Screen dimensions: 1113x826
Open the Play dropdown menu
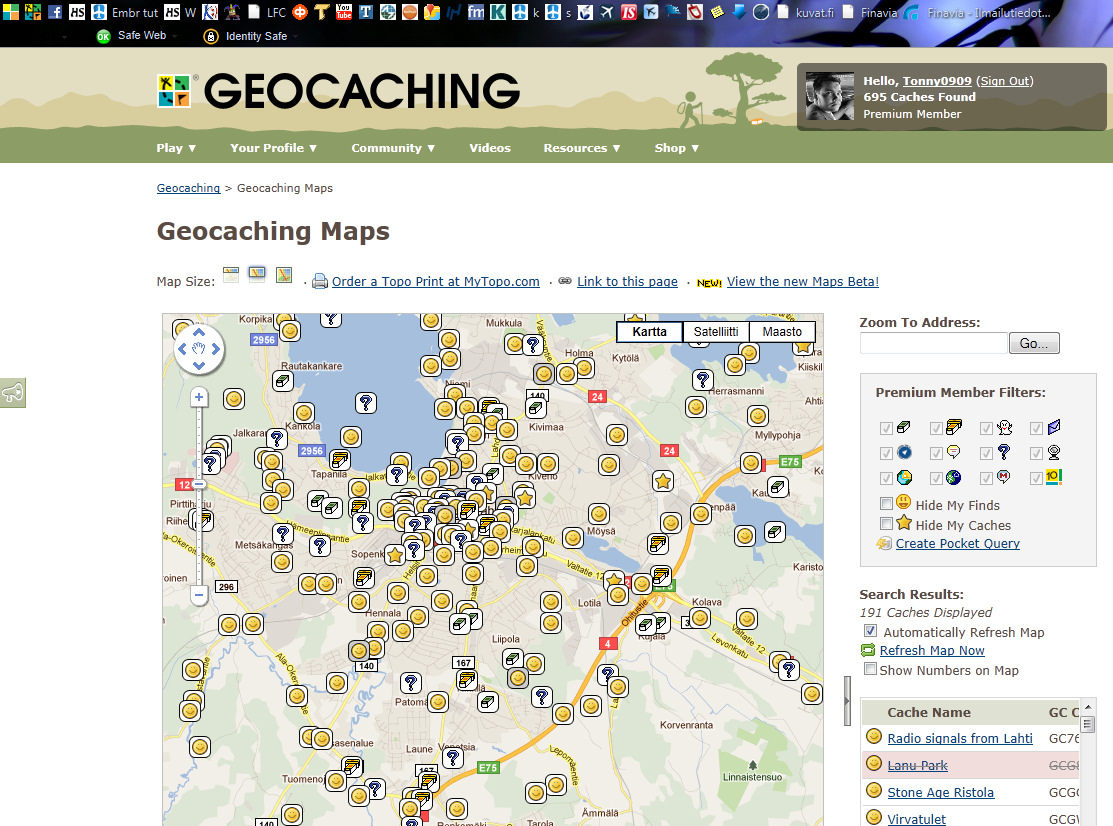176,148
